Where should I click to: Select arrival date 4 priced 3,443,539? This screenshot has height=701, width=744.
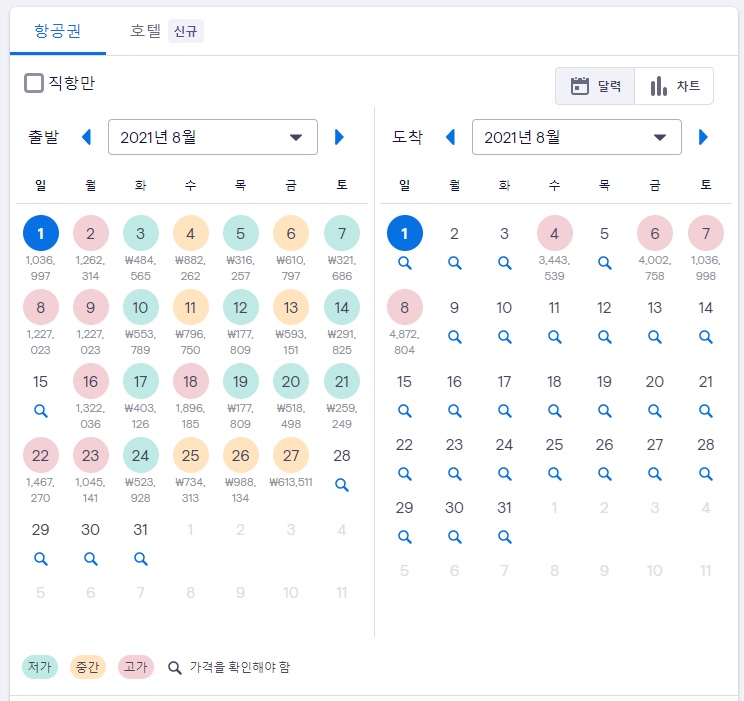(x=555, y=233)
